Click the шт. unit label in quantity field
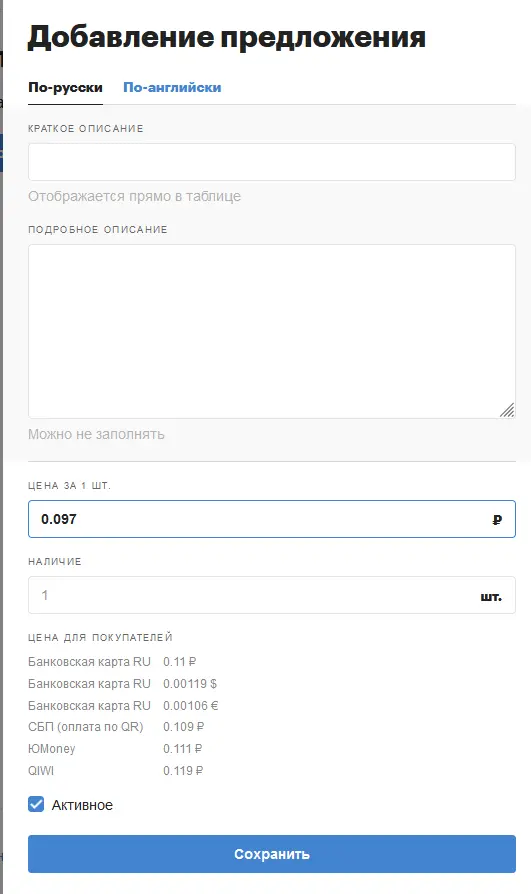This screenshot has height=894, width=531. point(491,597)
